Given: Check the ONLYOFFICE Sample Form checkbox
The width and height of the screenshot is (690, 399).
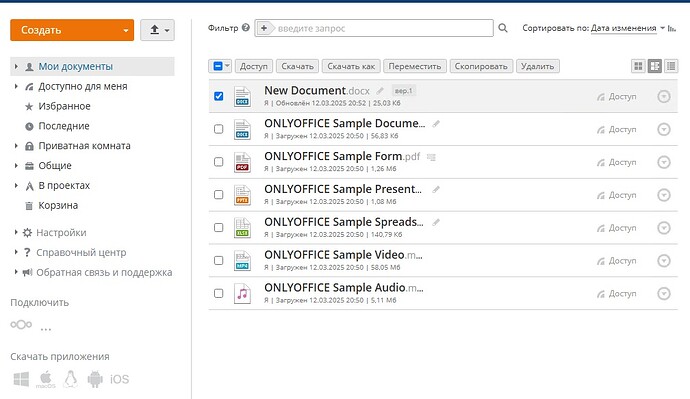Looking at the screenshot, I should (x=218, y=162).
